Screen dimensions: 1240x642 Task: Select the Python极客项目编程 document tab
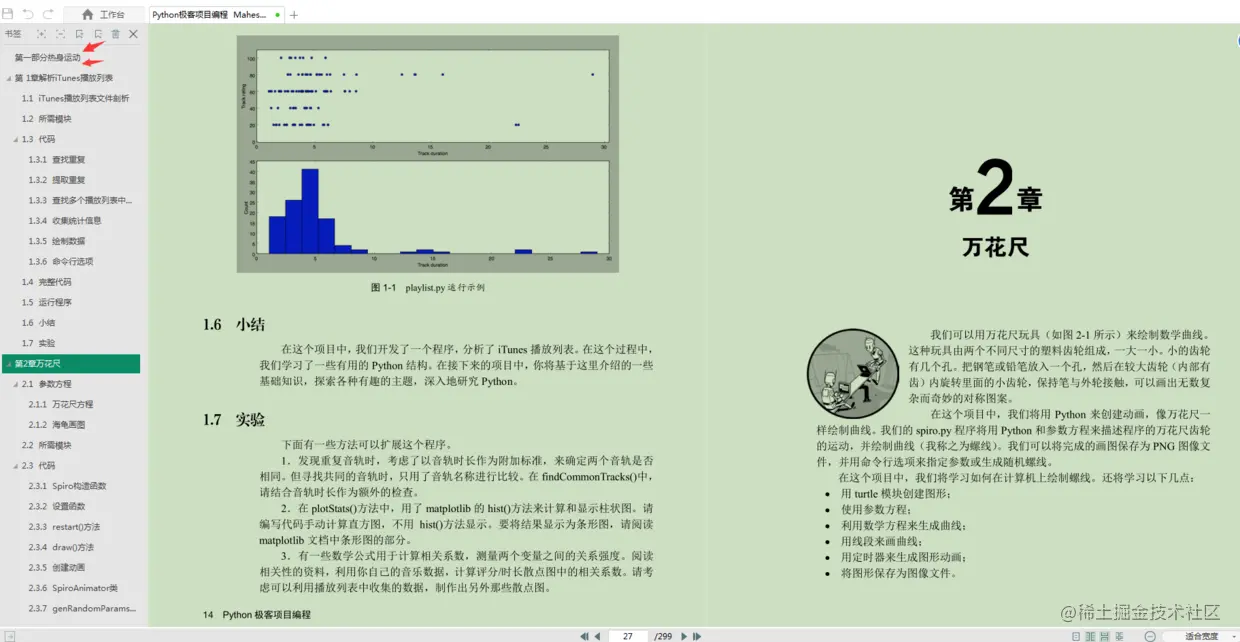(216, 15)
